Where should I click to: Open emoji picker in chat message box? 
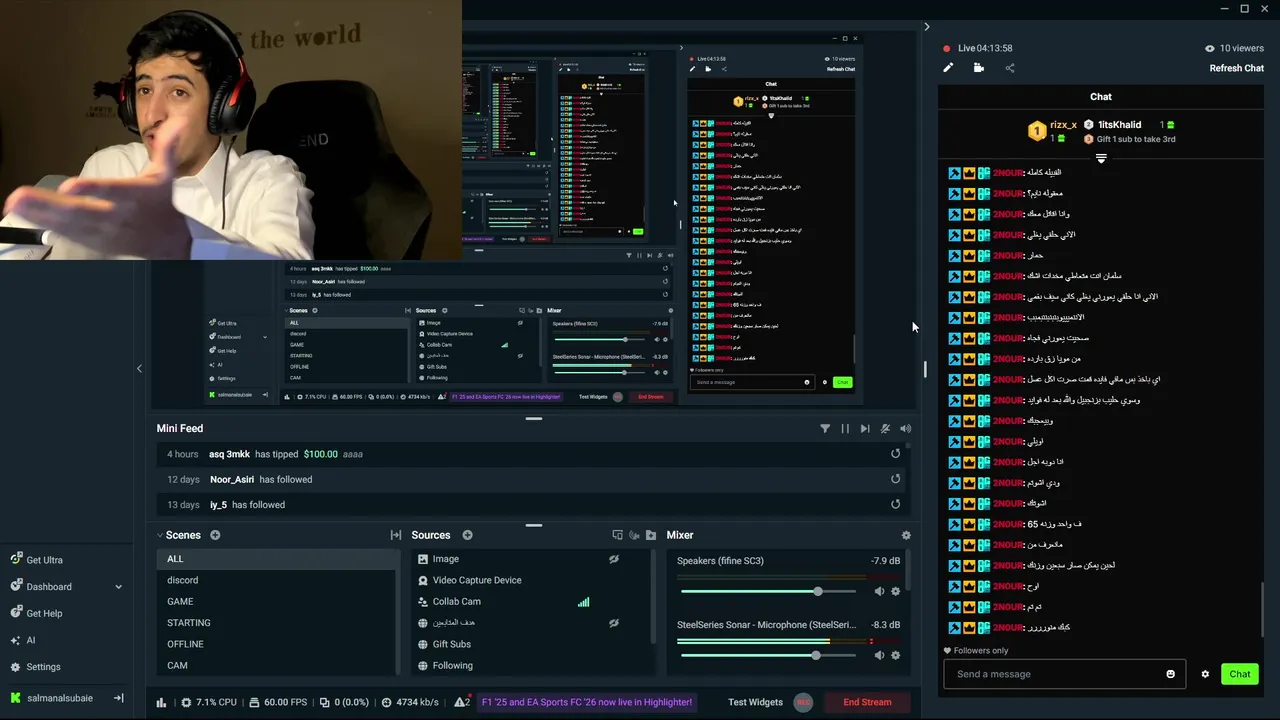tap(1170, 674)
